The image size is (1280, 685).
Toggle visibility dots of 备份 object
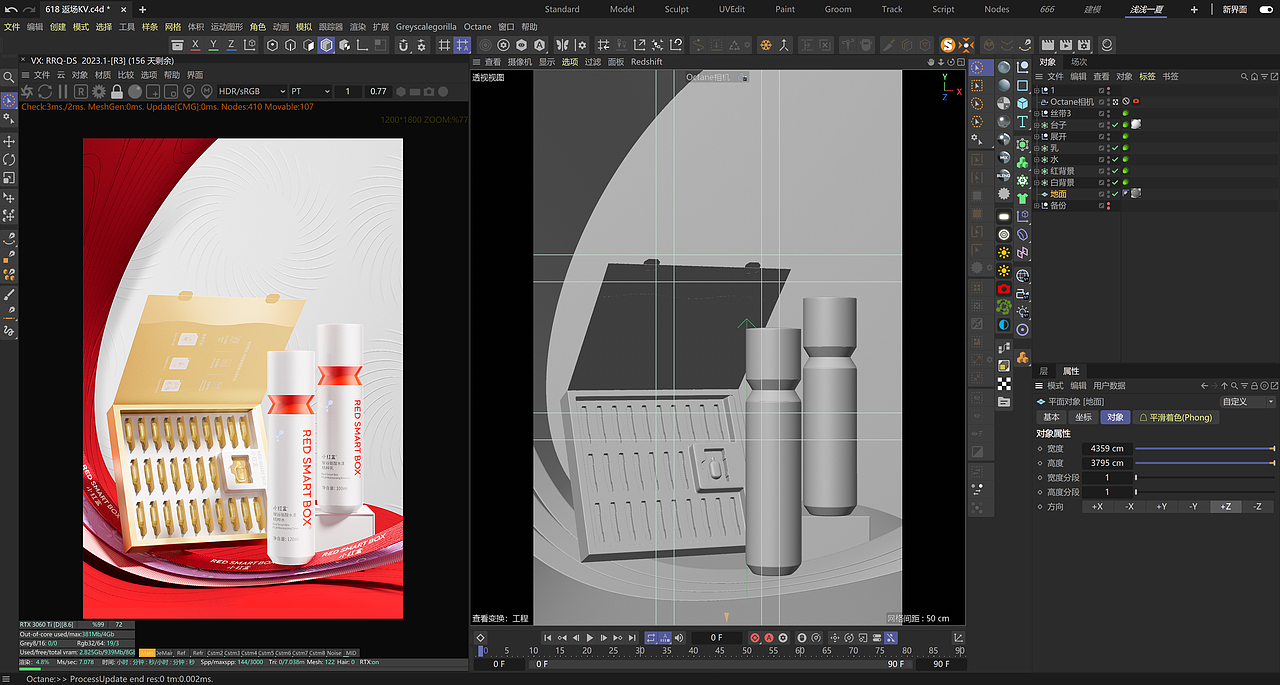[x=1108, y=205]
